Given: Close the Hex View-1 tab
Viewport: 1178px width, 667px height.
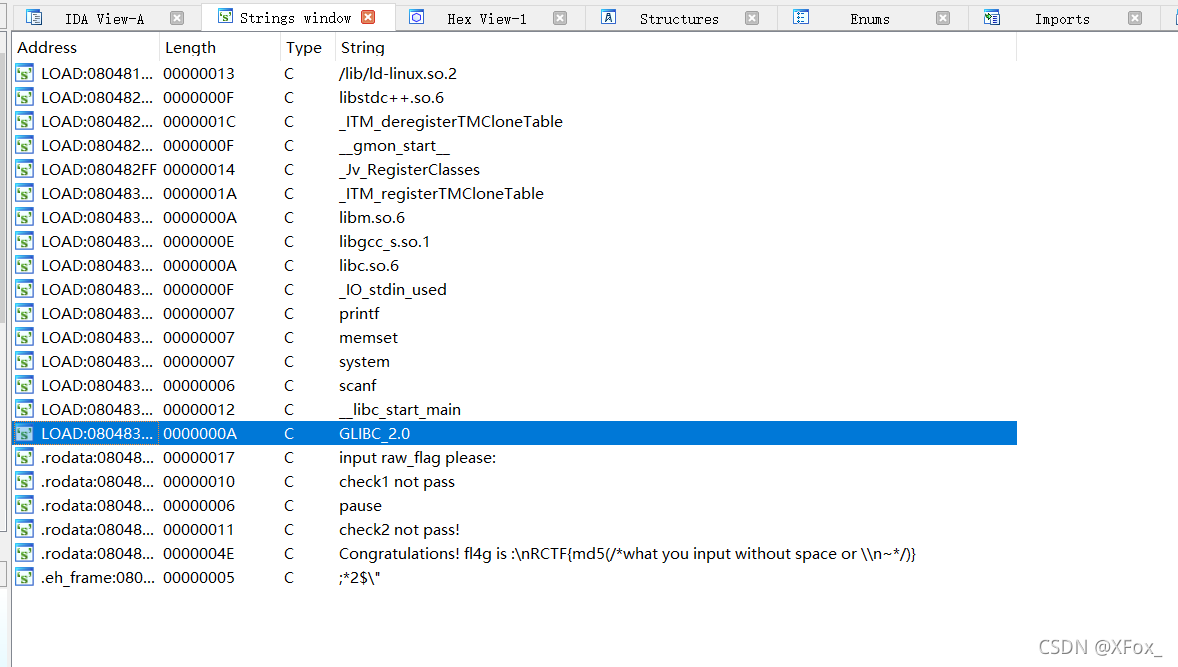Looking at the screenshot, I should 560,18.
